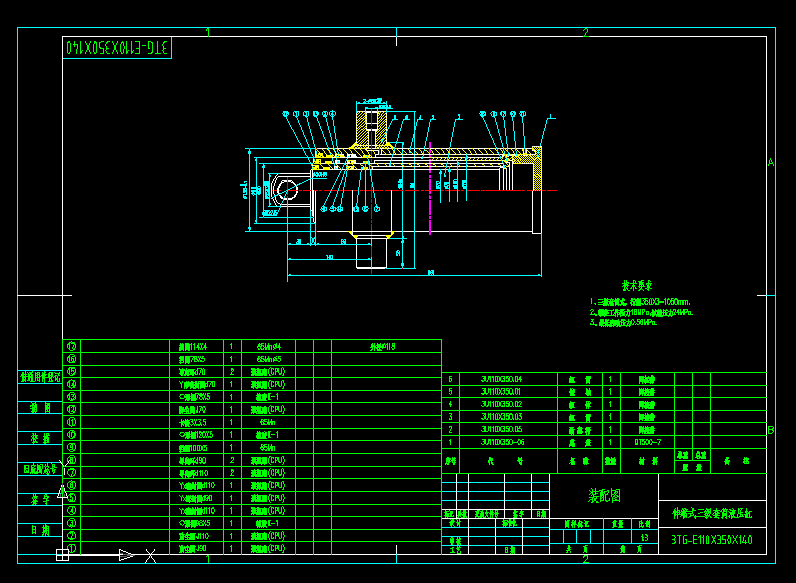Click part code 3JV110X350.04 in BOM
The width and height of the screenshot is (796, 583).
[501, 379]
